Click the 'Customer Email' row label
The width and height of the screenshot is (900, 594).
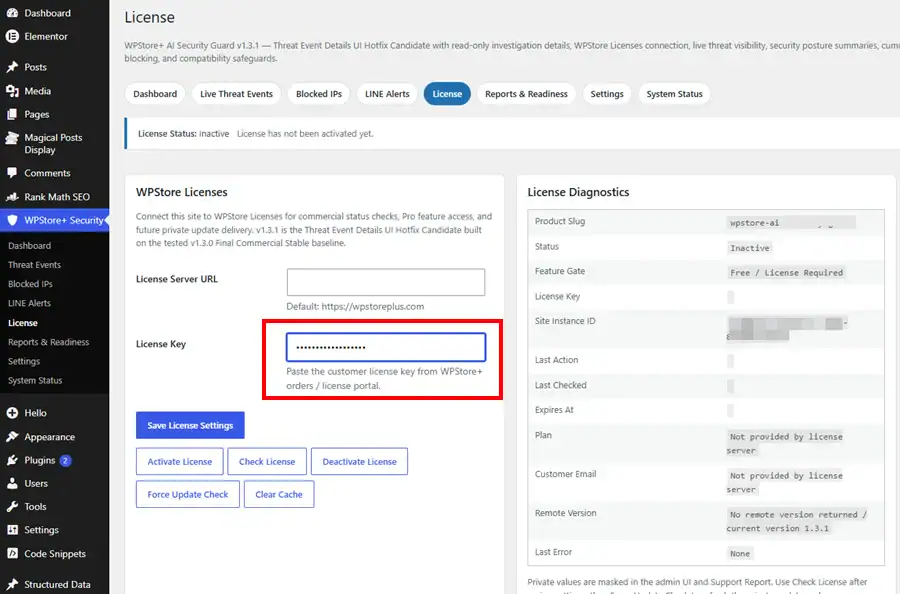pos(565,474)
